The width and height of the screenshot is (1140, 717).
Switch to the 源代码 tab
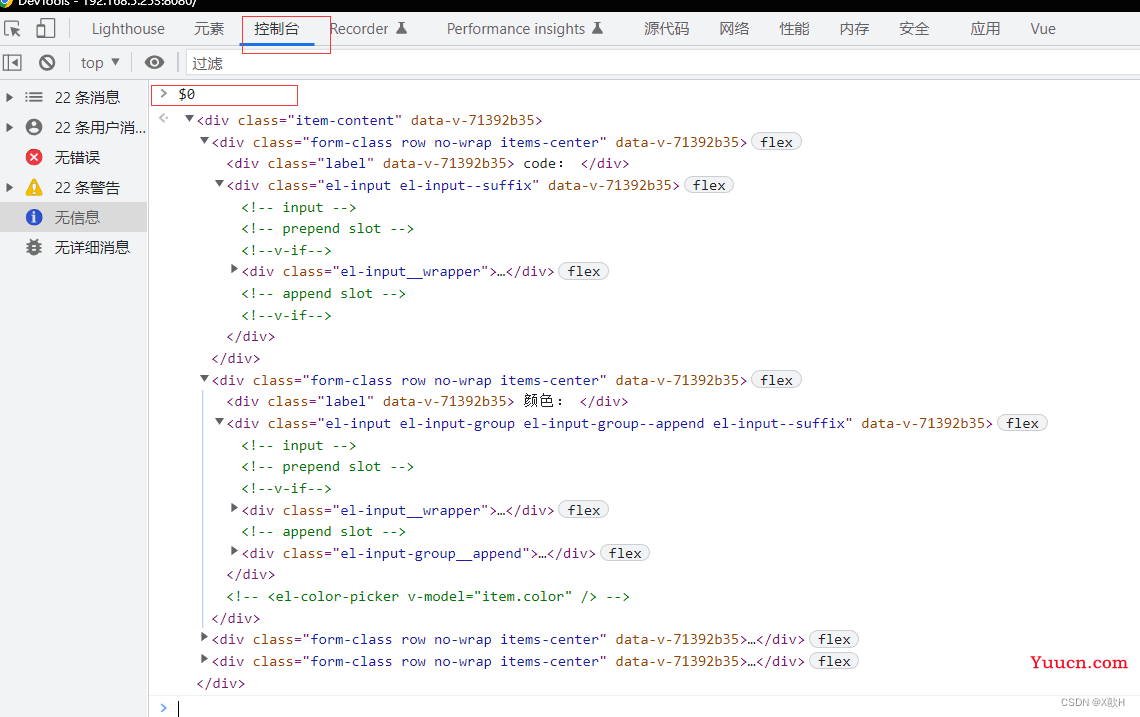click(x=666, y=29)
